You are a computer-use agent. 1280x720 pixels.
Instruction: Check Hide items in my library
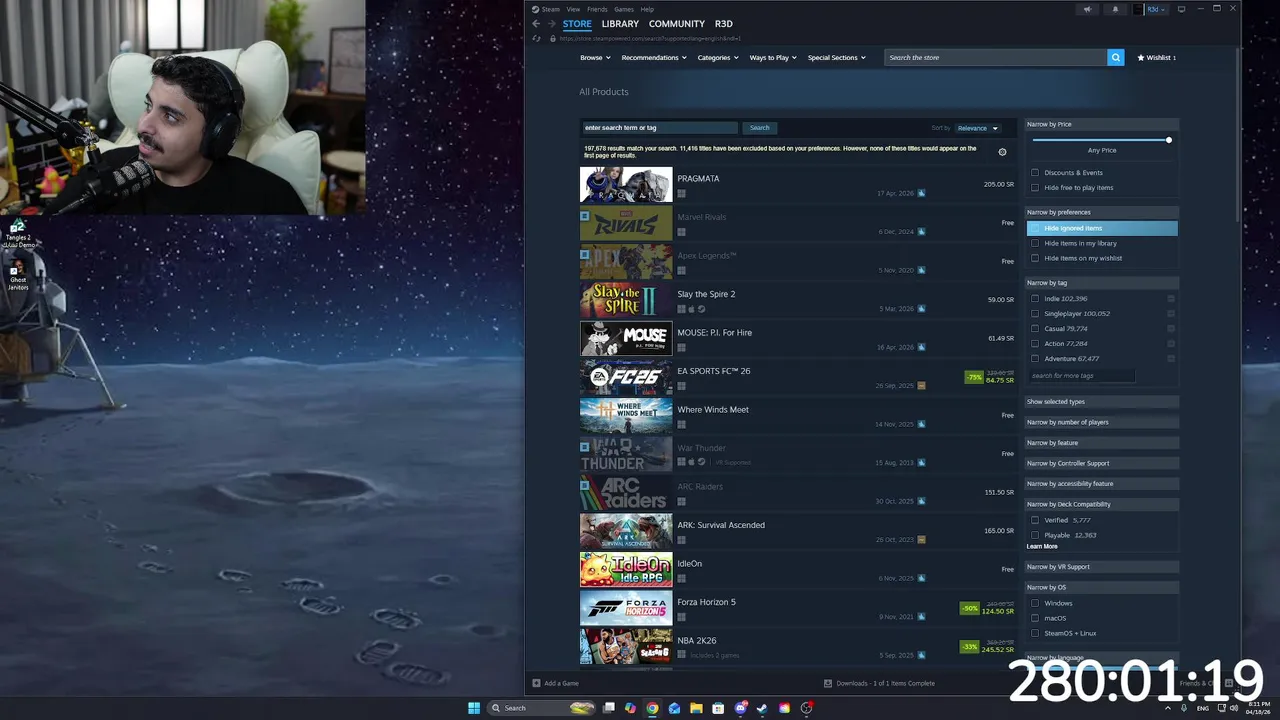[x=1035, y=243]
